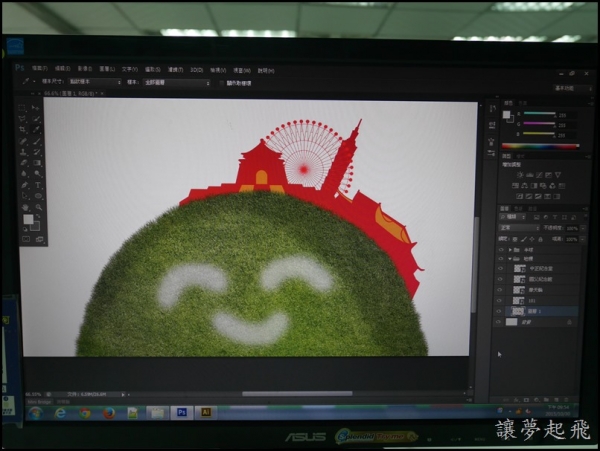Select the Gradient tool
Screen dimensions: 600x451
pyautogui.click(x=37, y=163)
